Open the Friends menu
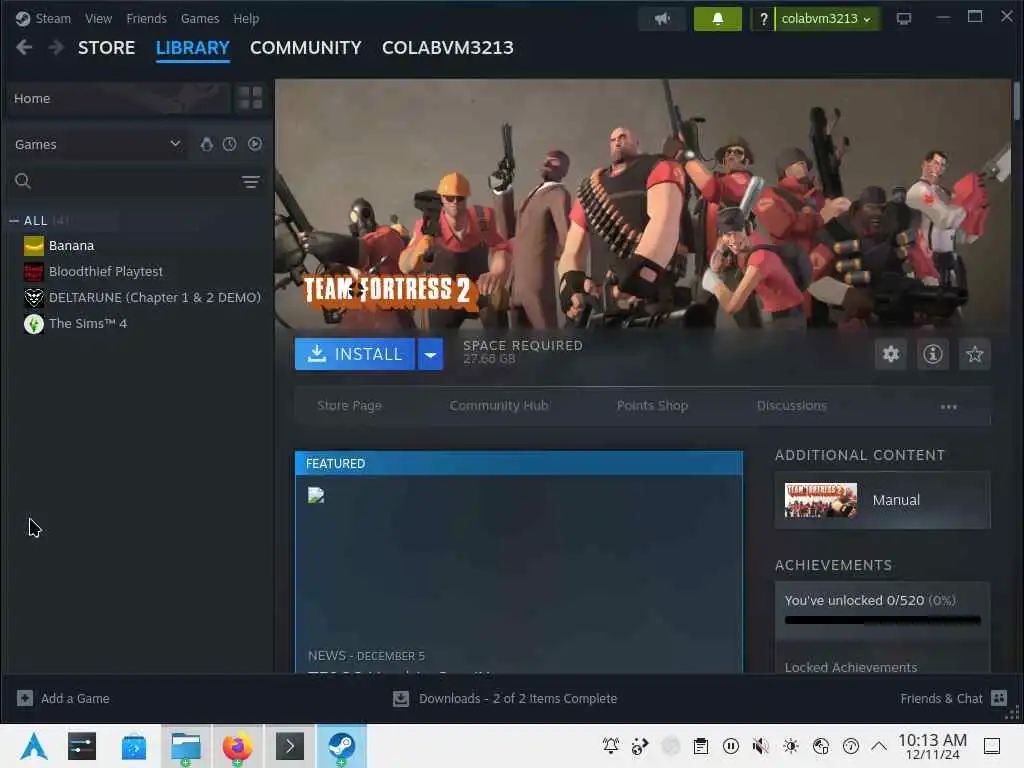 pos(146,18)
